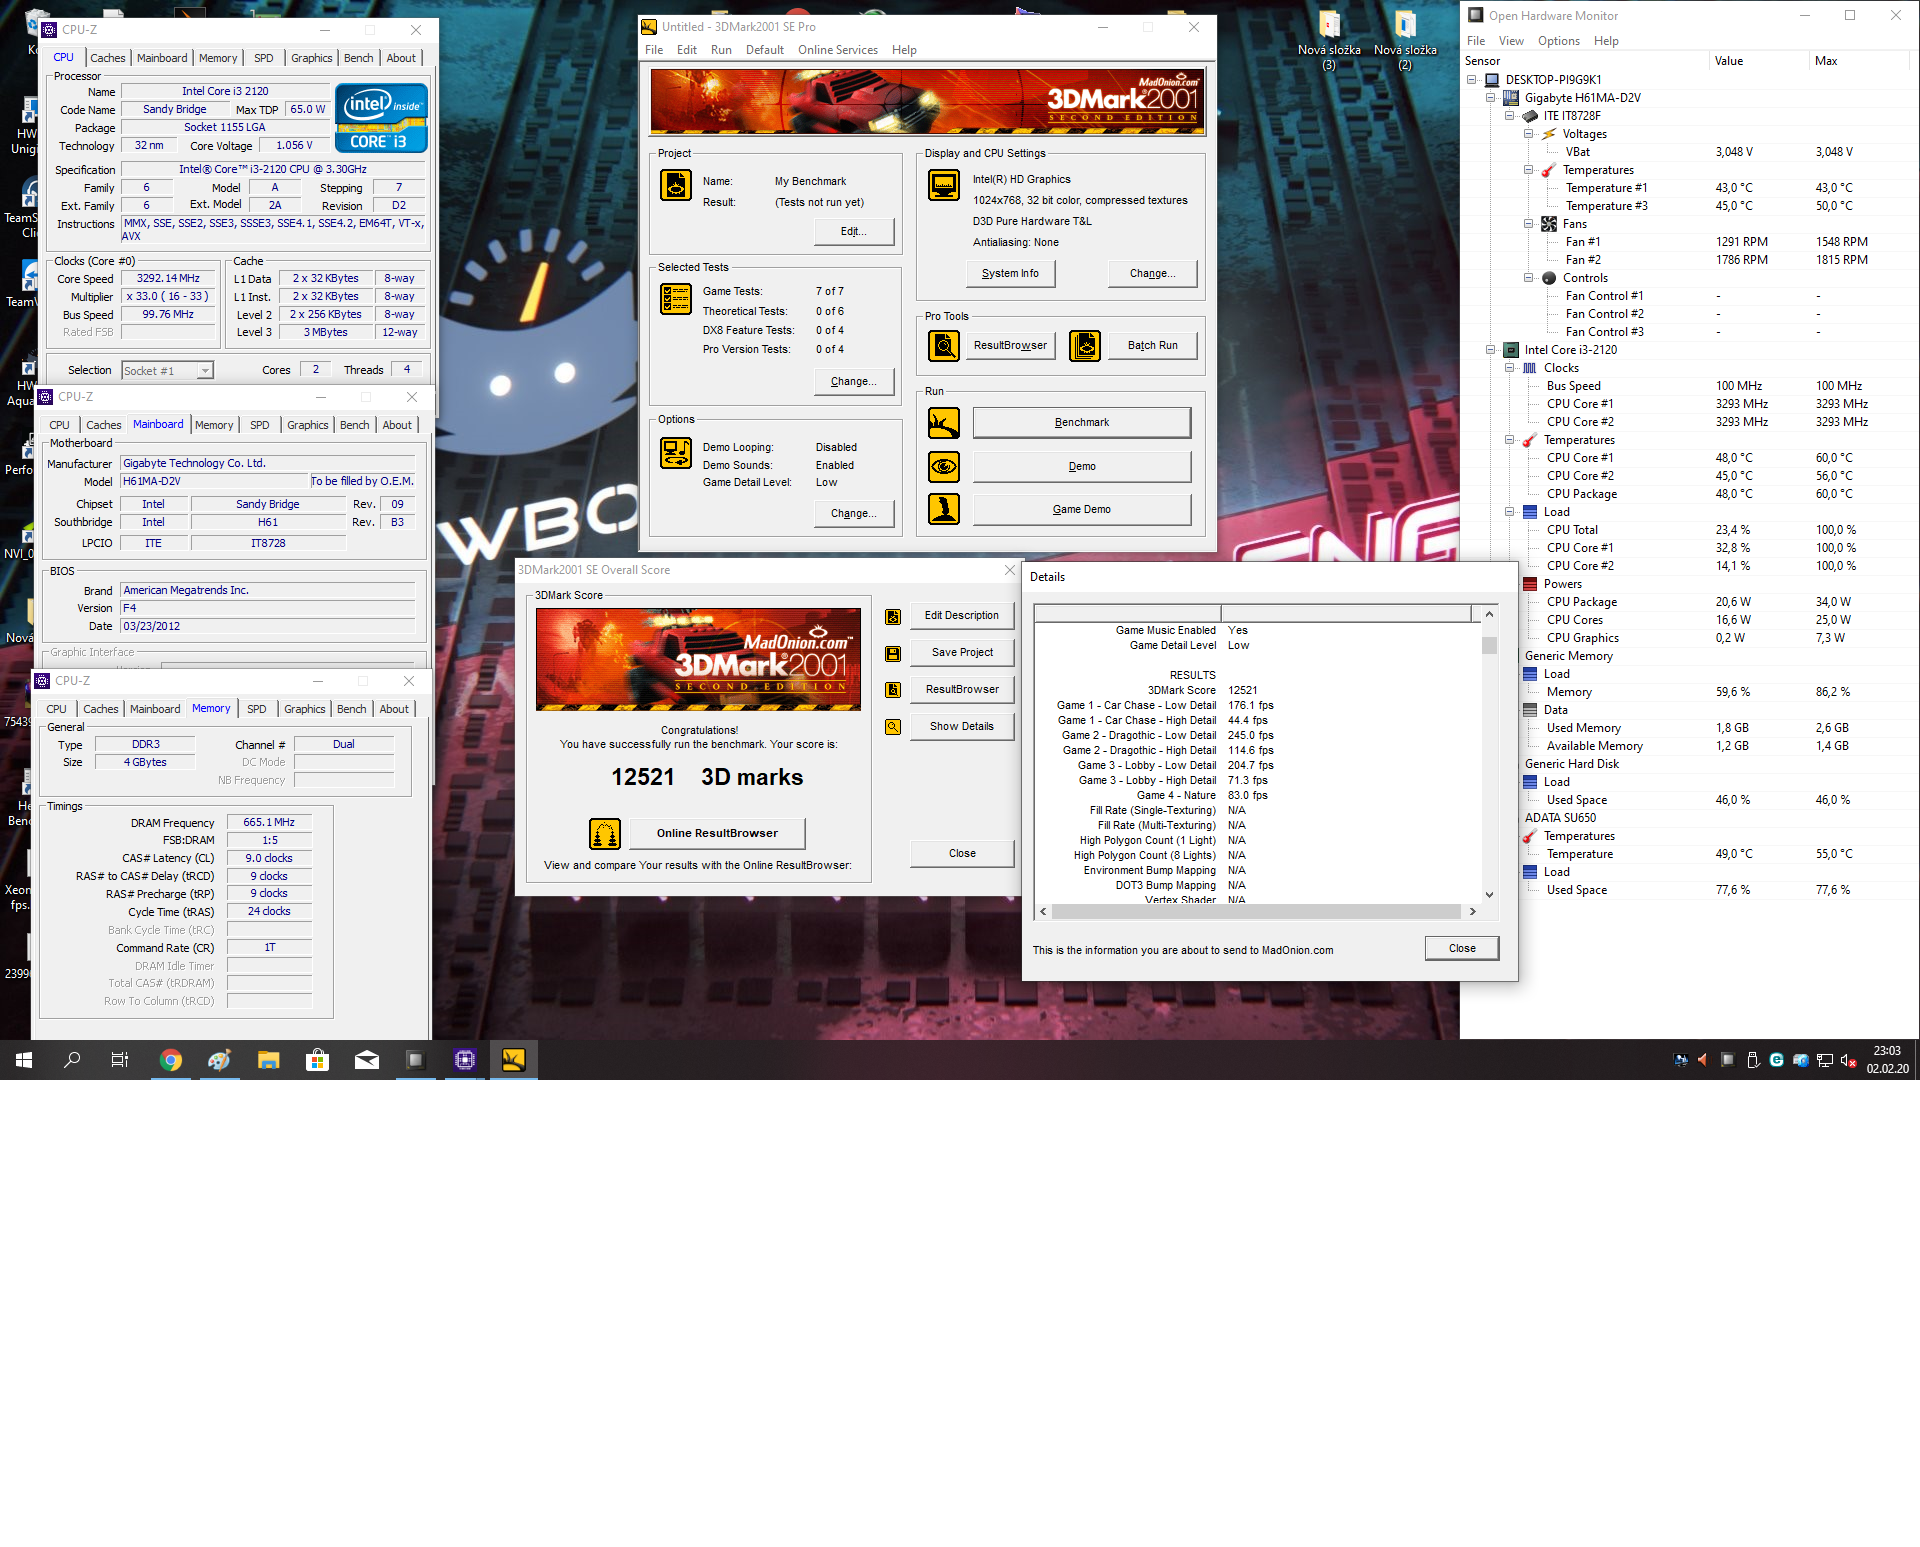Open the Windows Start menu

pyautogui.click(x=24, y=1060)
